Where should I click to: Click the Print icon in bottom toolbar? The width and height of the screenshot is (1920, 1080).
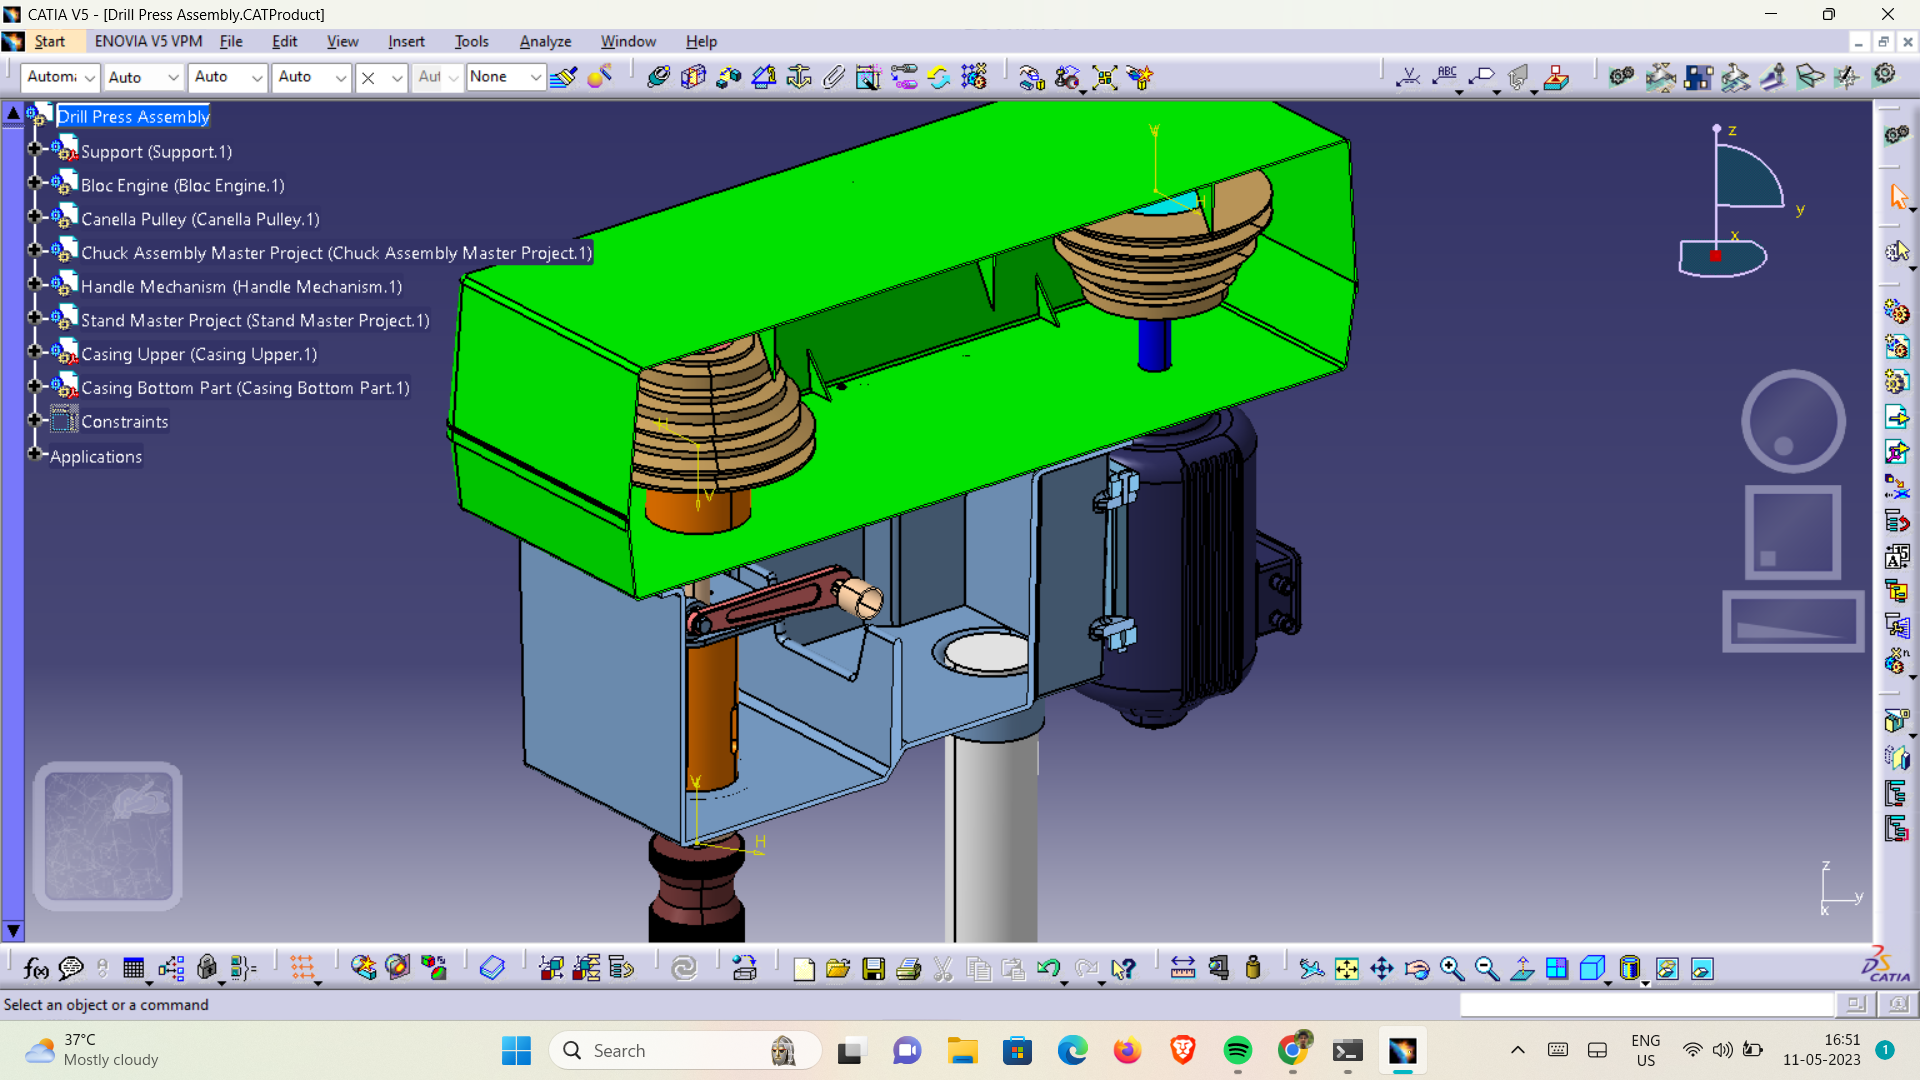point(908,968)
